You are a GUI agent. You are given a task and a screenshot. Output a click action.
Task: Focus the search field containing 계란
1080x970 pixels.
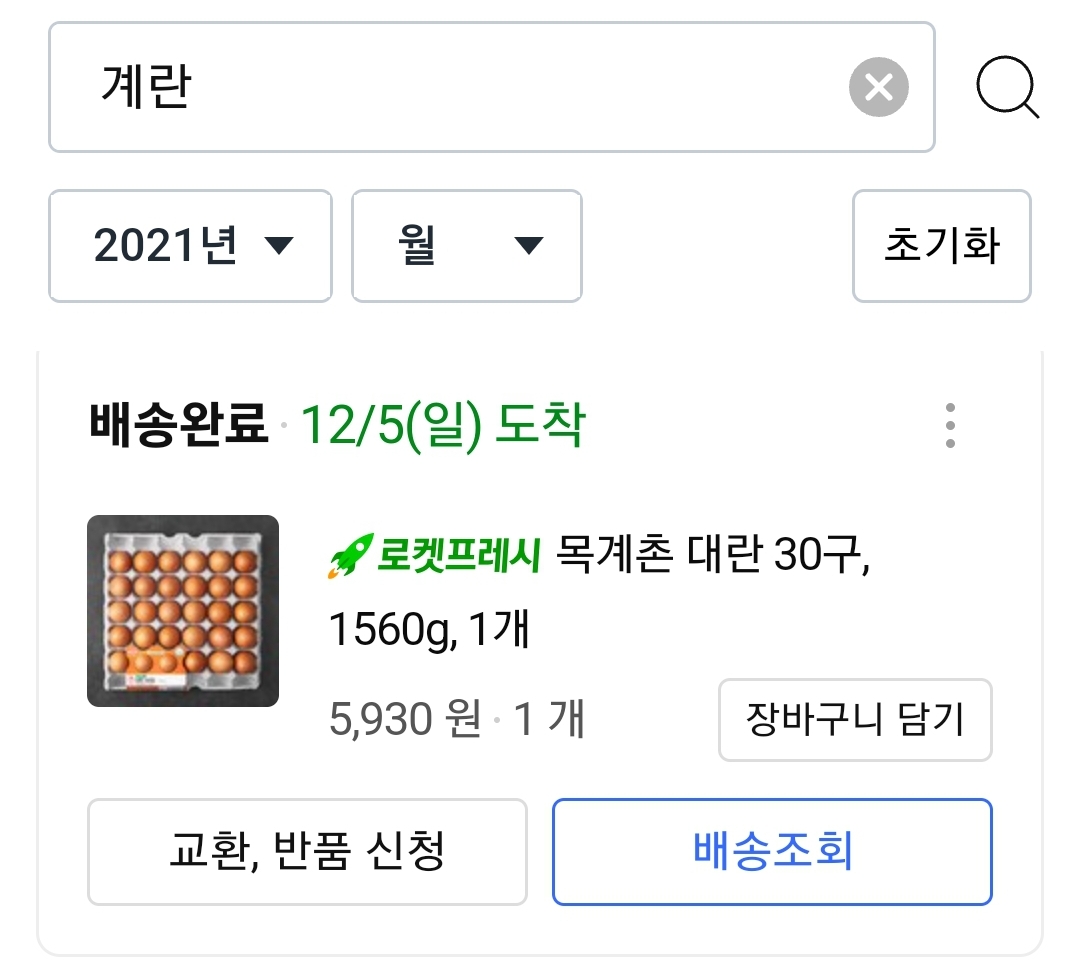450,88
